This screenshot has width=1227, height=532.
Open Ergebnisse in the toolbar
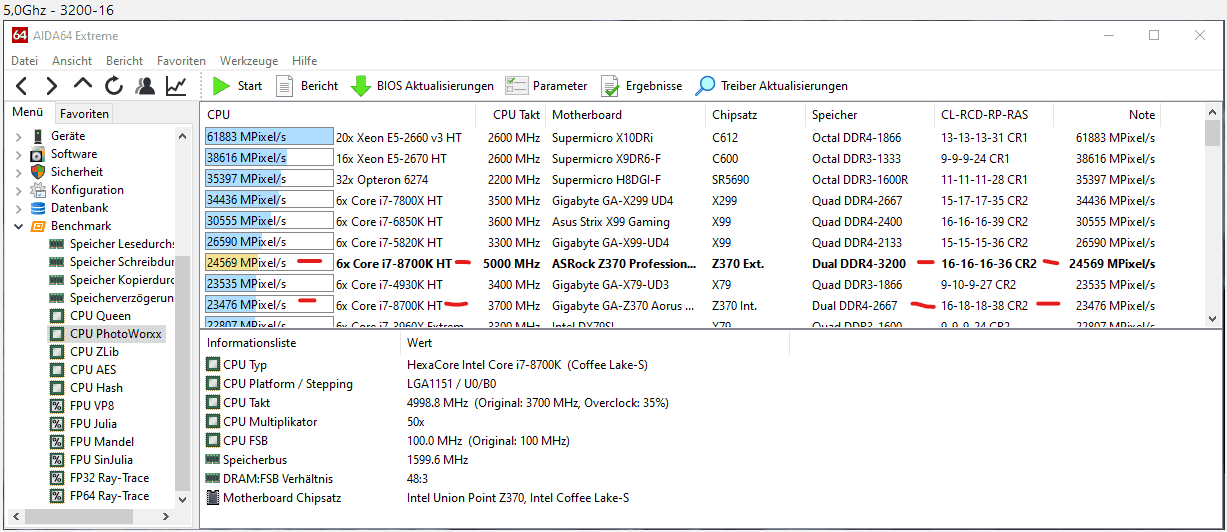pyautogui.click(x=641, y=86)
